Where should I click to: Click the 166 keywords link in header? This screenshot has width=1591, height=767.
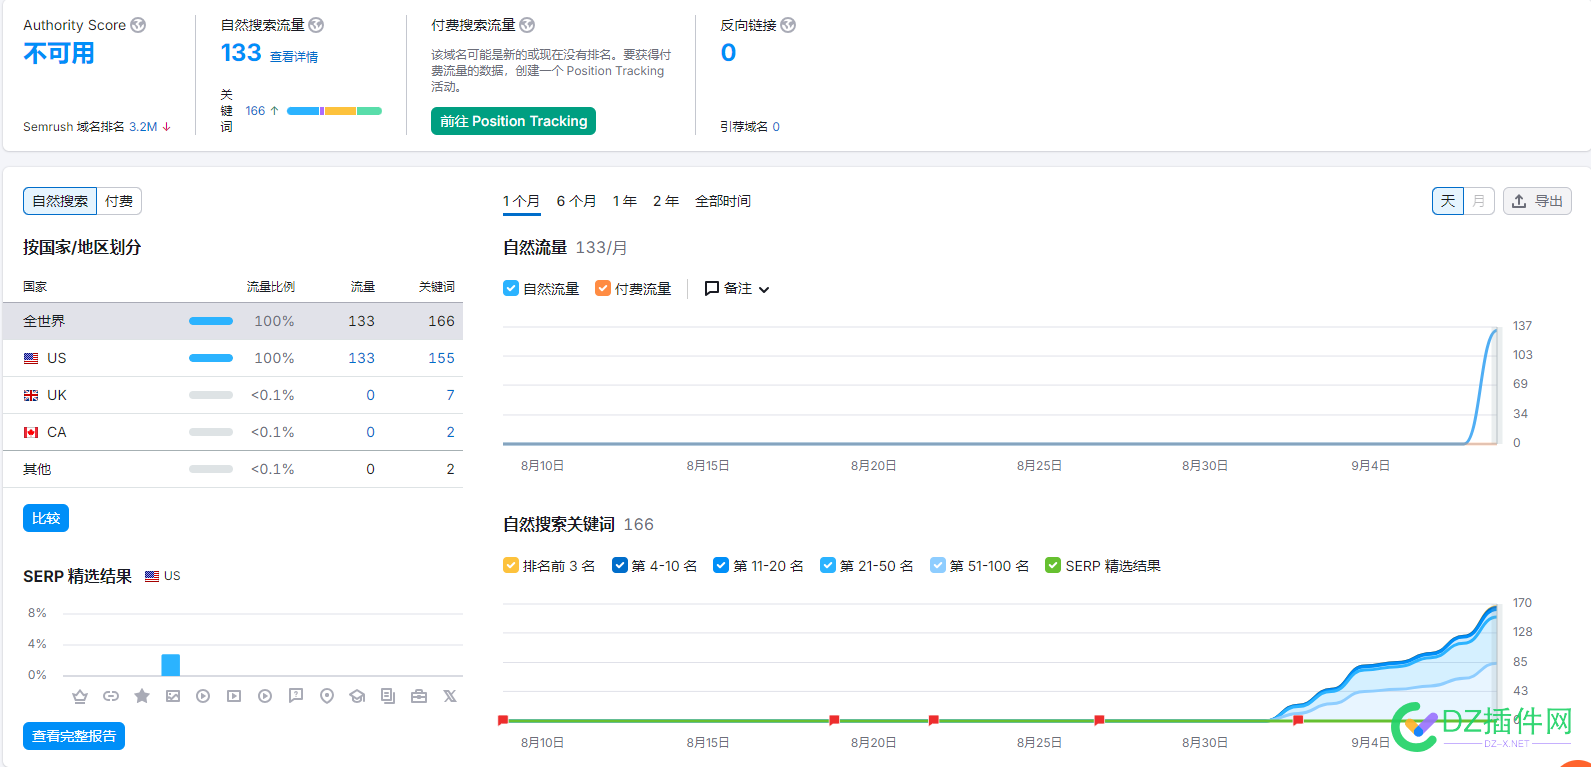click(x=255, y=111)
